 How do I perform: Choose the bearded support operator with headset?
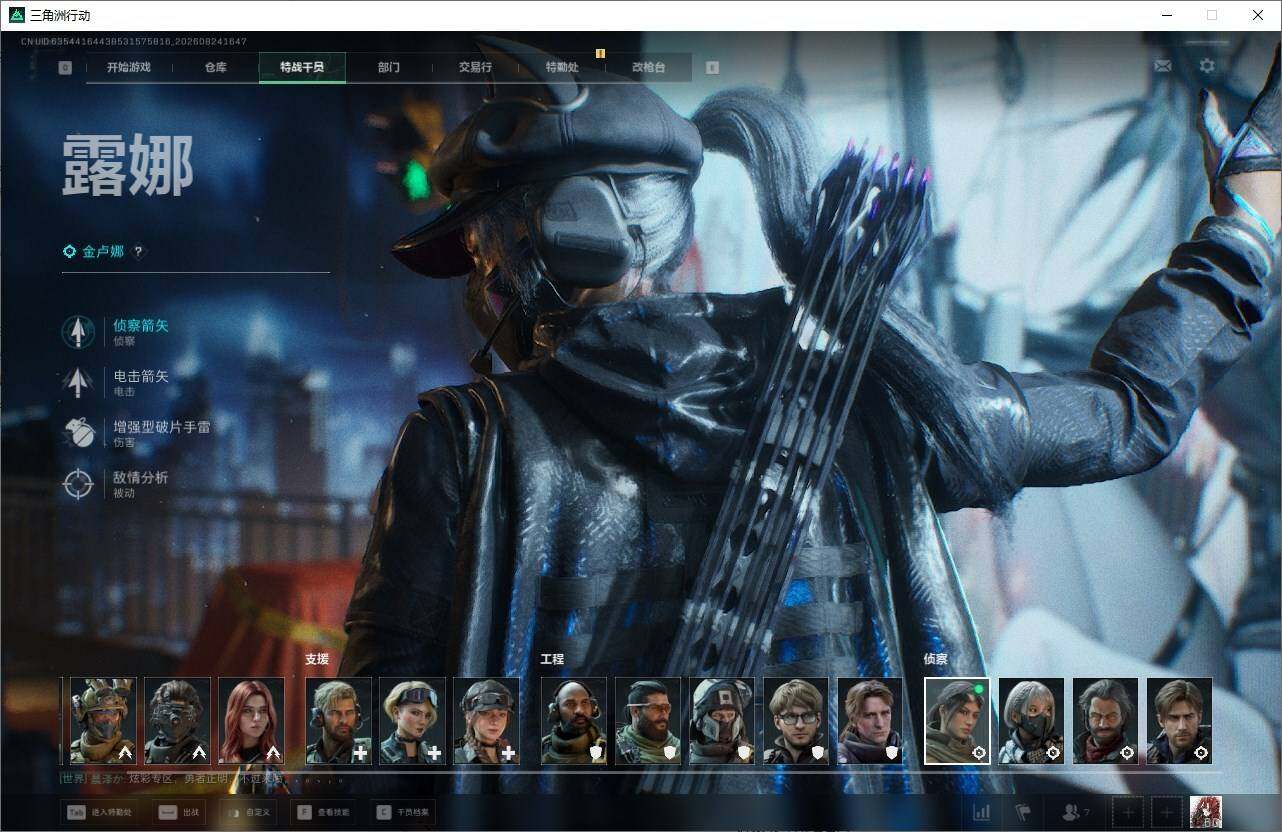click(338, 721)
